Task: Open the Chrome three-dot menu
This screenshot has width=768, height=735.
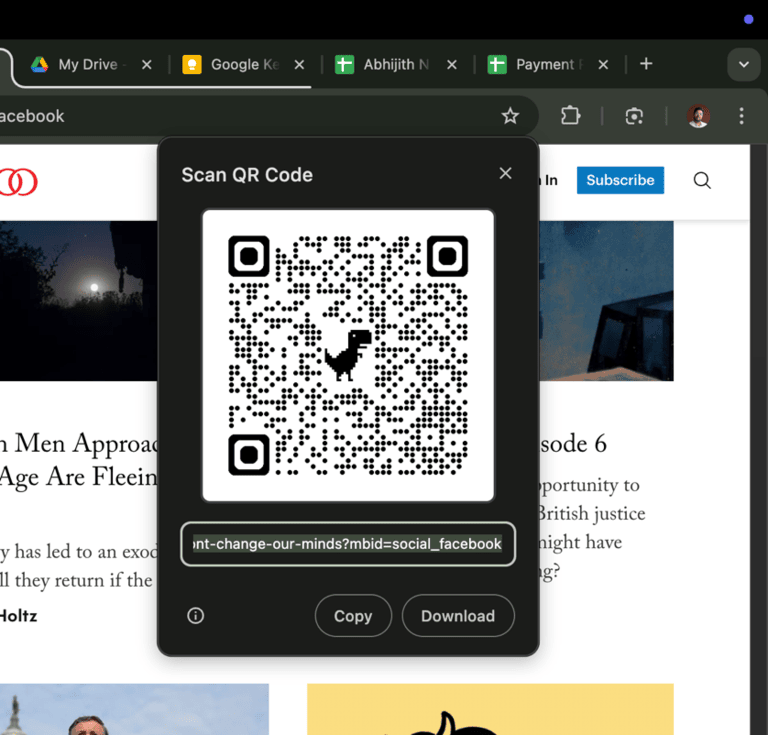Action: tap(741, 116)
